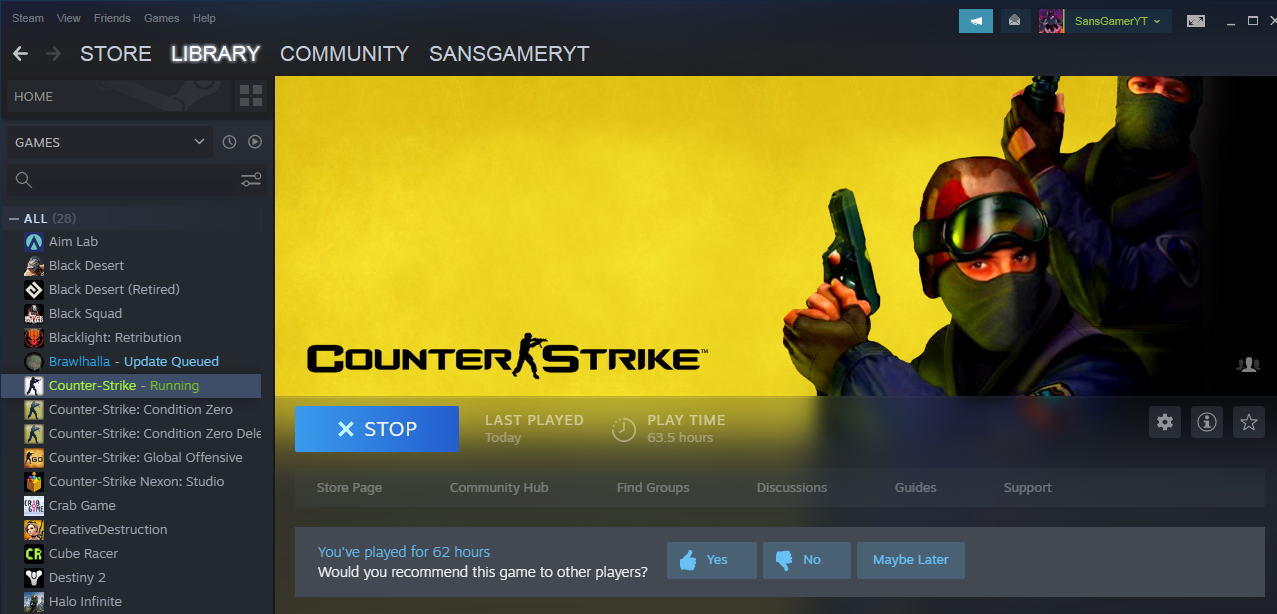Viewport: 1277px width, 614px height.
Task: Open the announcements megaphone icon
Action: click(x=976, y=21)
